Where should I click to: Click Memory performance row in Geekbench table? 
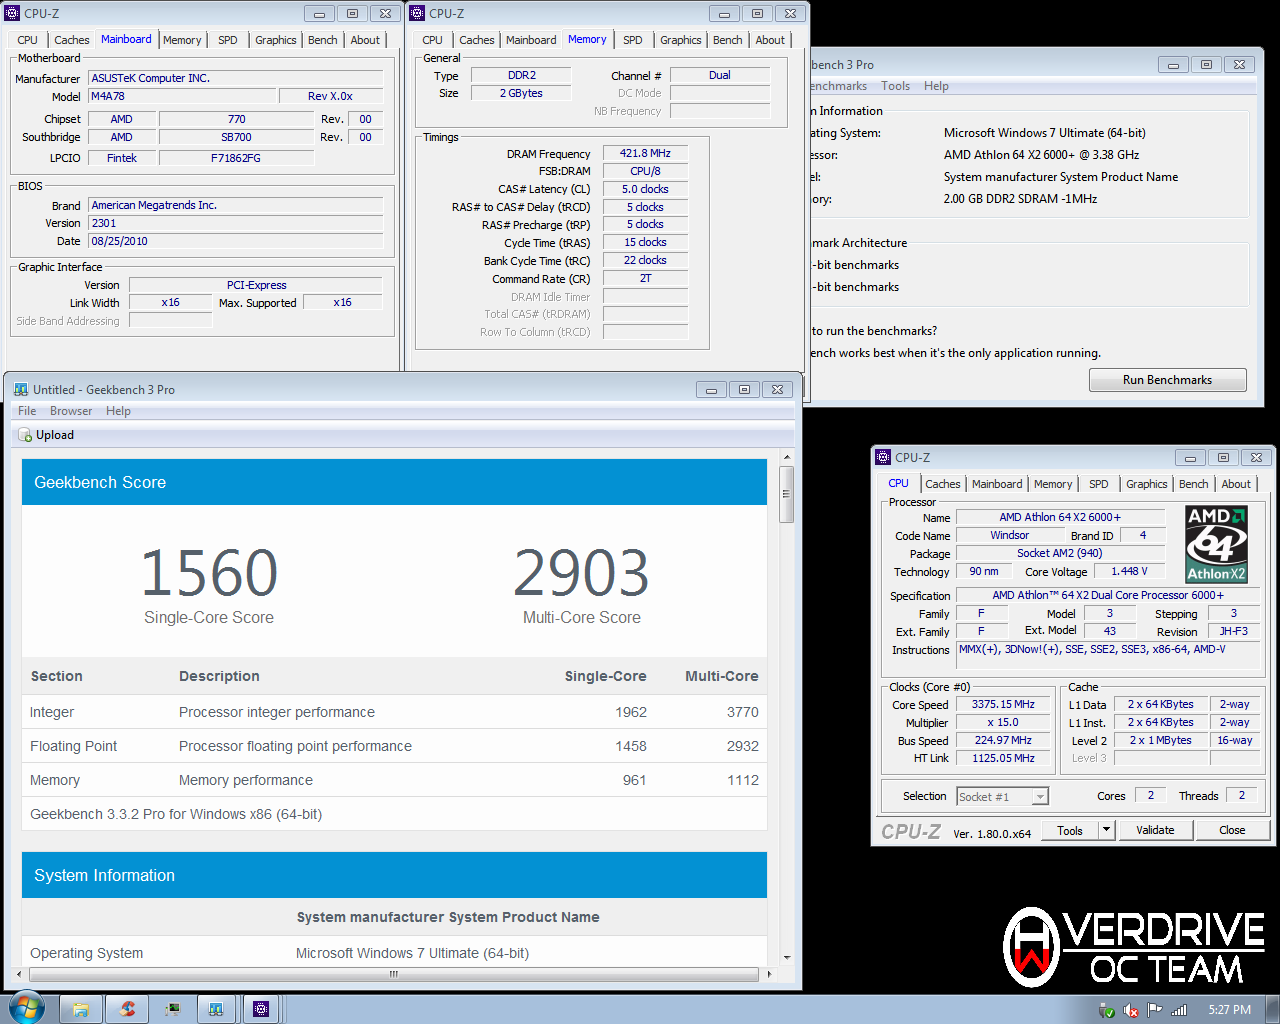394,780
